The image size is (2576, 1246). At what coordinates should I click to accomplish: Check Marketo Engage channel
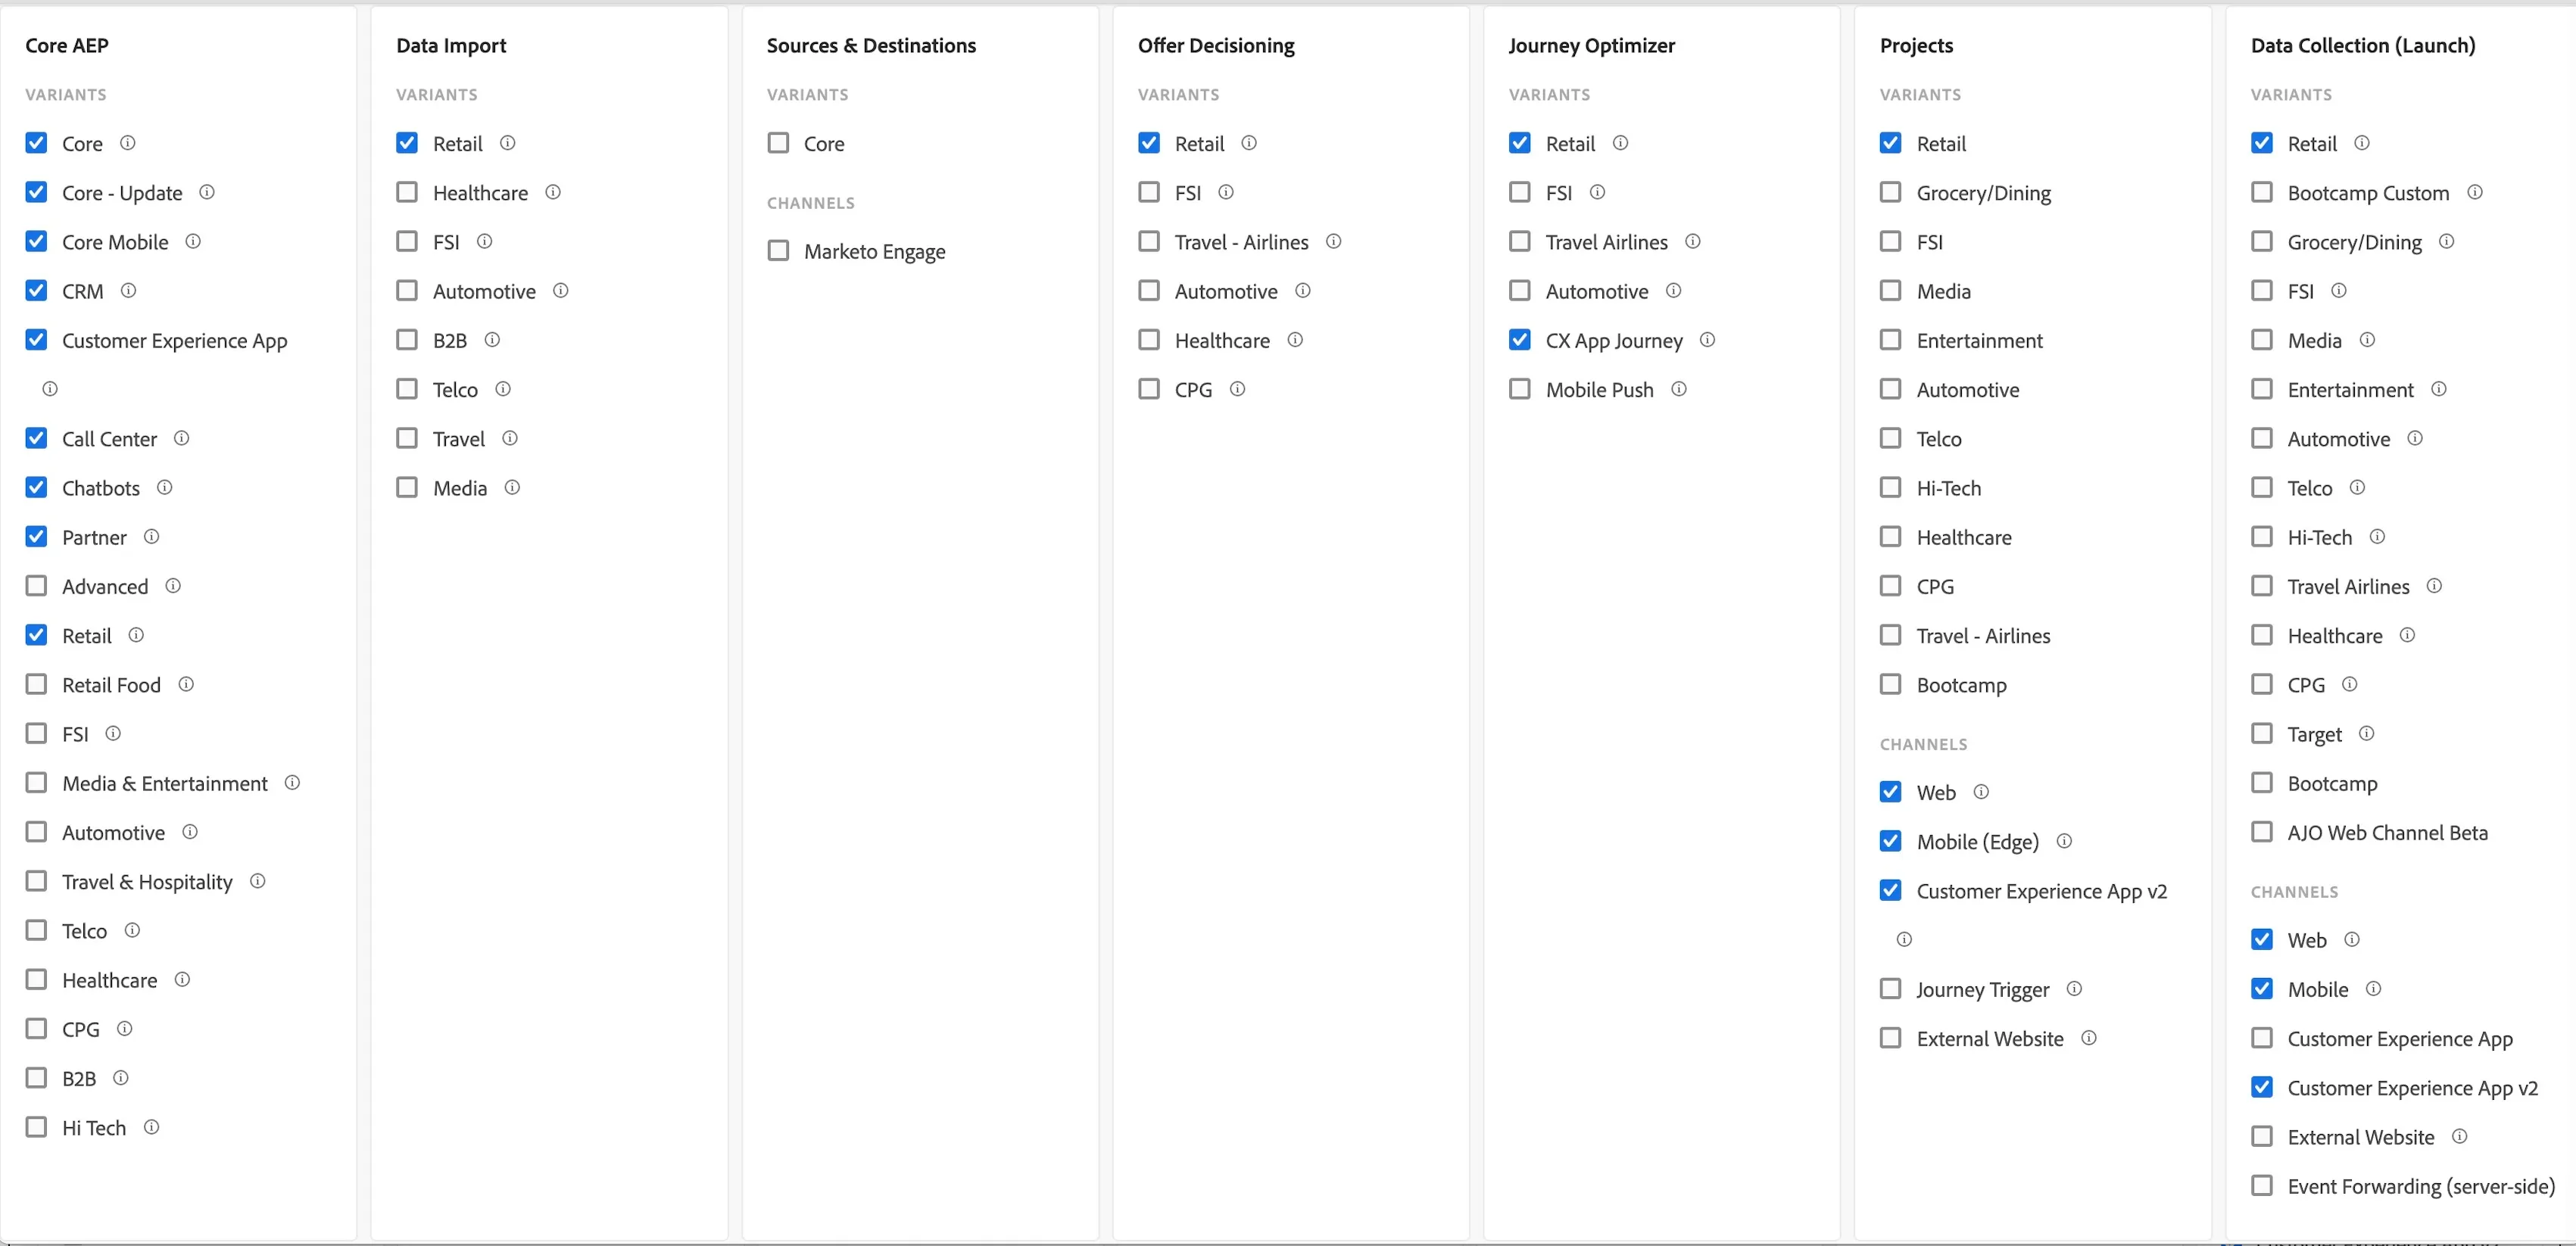[x=778, y=250]
